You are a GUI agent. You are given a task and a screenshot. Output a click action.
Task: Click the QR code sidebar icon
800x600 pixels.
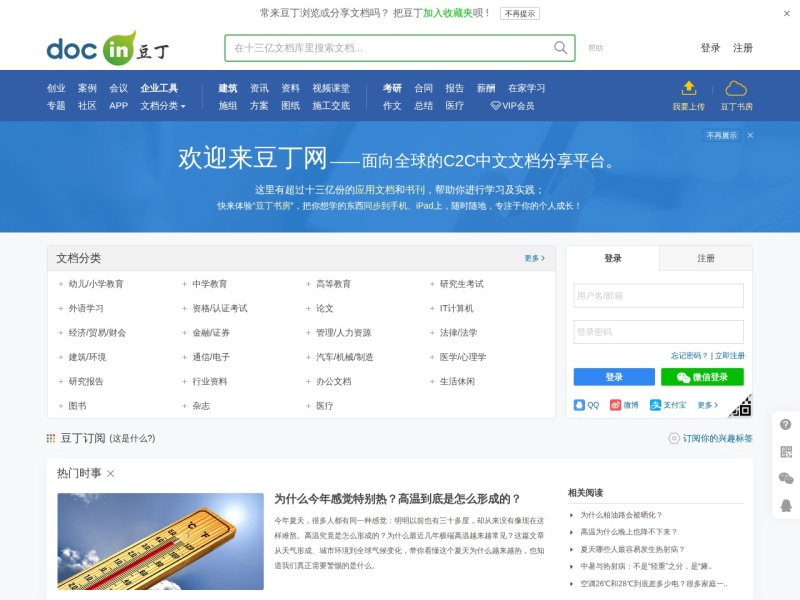click(x=786, y=452)
